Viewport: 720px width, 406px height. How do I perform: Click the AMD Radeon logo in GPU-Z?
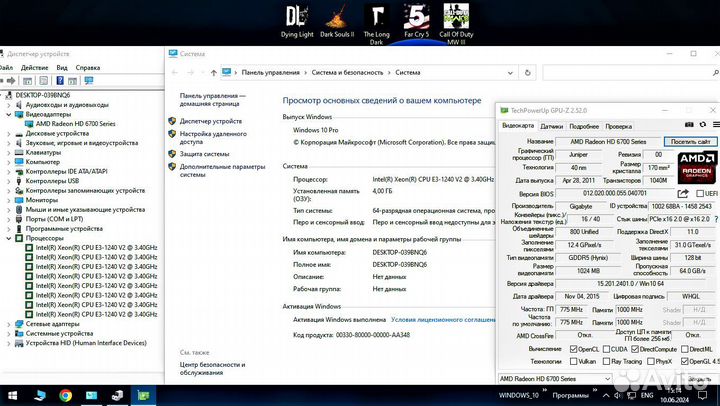coord(696,168)
